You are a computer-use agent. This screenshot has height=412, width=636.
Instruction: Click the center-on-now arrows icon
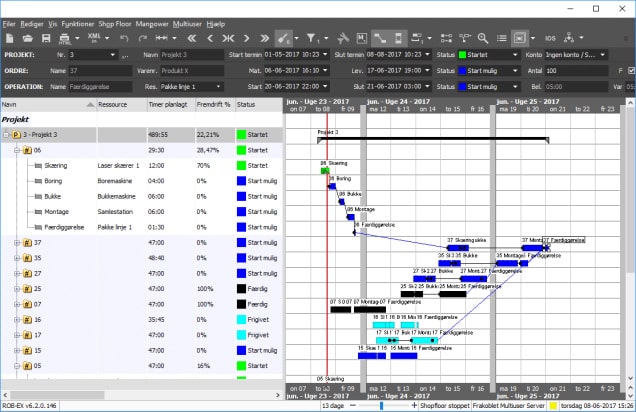click(x=228, y=38)
